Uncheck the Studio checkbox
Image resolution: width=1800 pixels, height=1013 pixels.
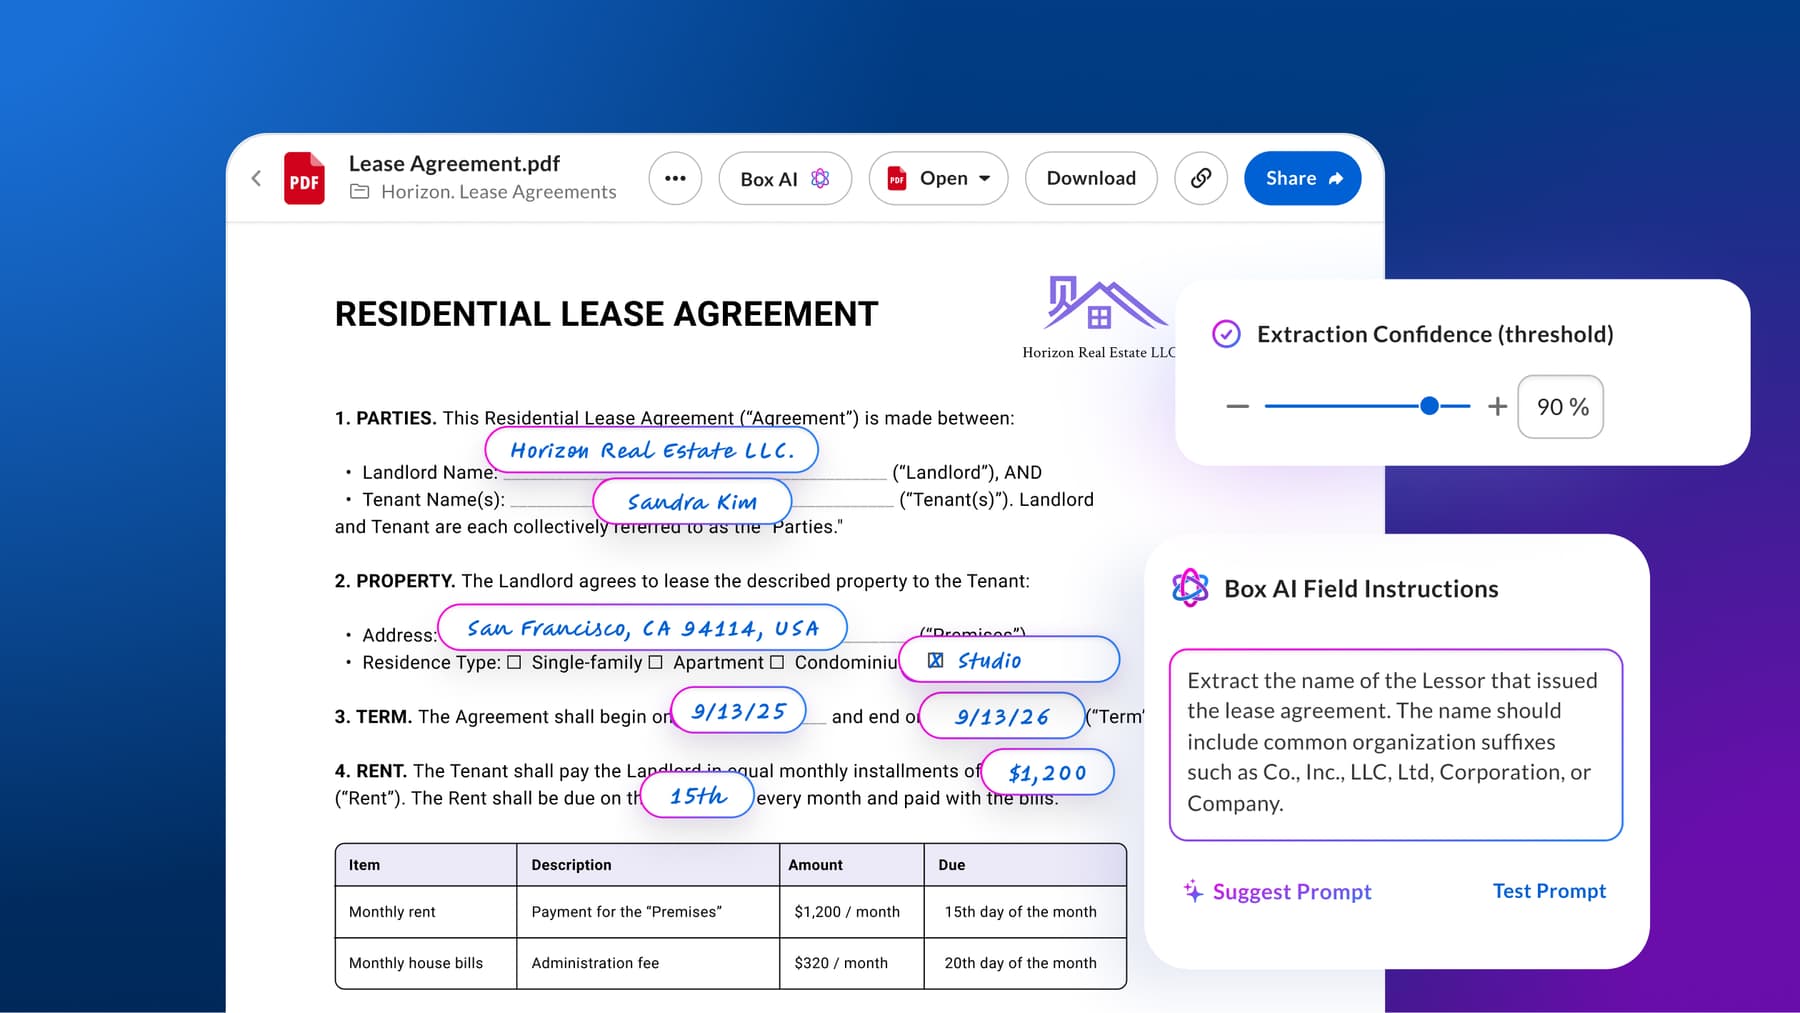tap(935, 660)
